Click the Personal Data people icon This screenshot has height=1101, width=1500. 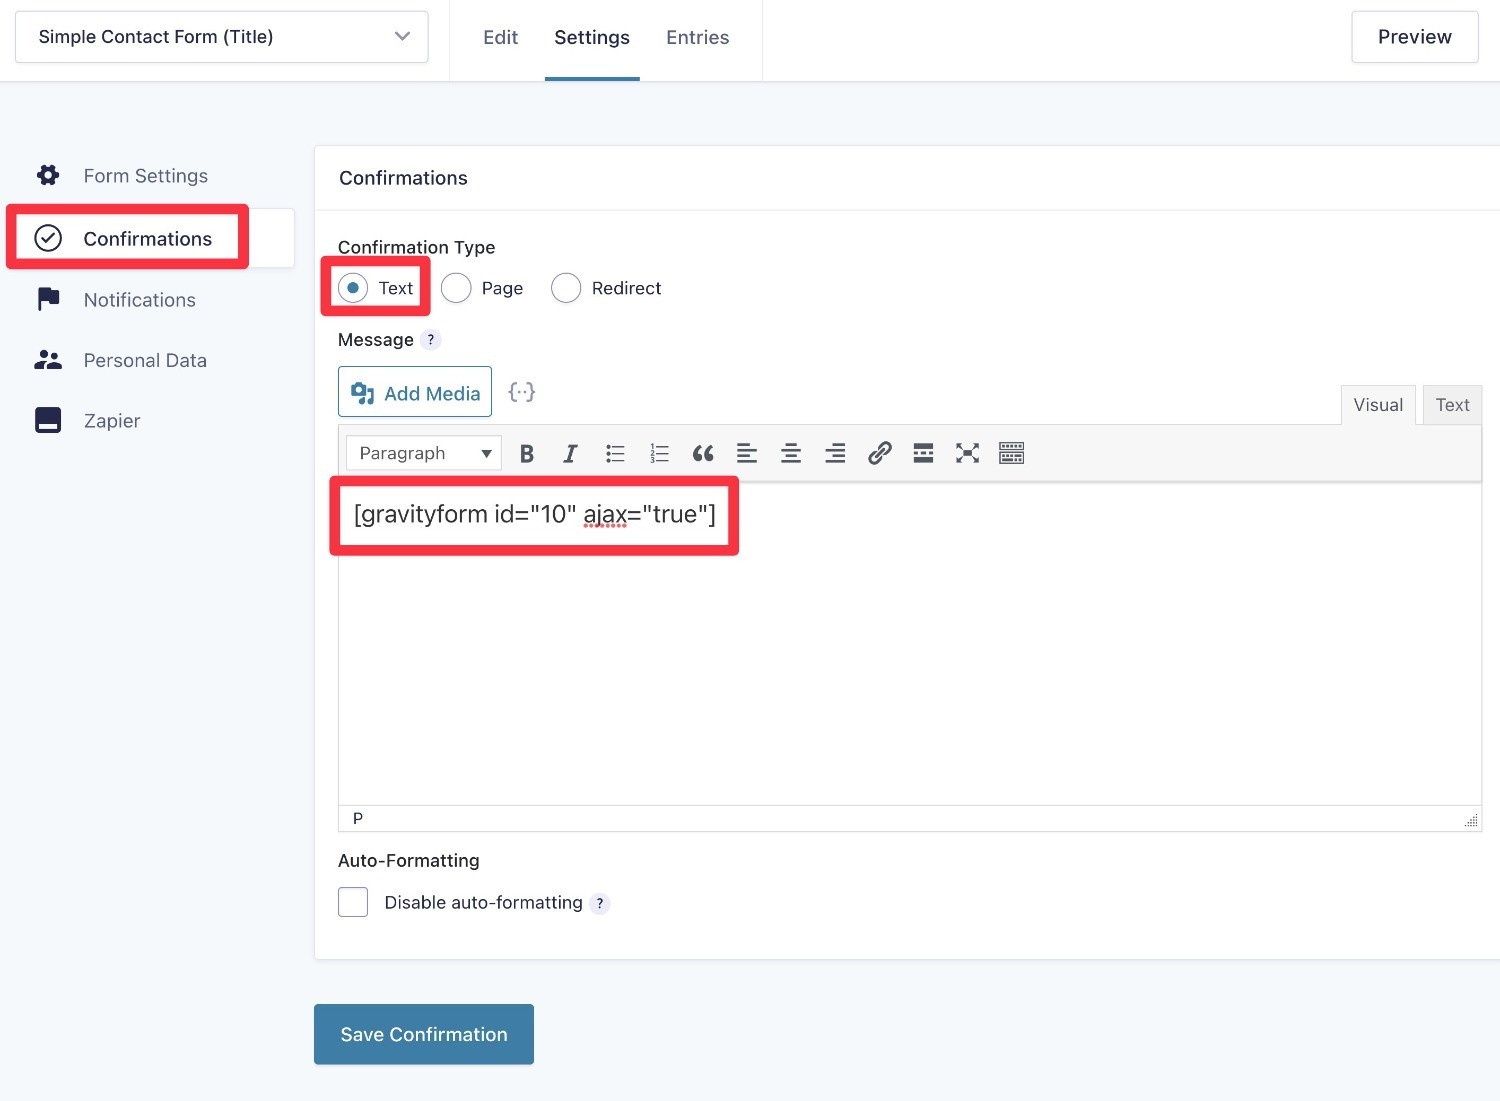pos(48,360)
